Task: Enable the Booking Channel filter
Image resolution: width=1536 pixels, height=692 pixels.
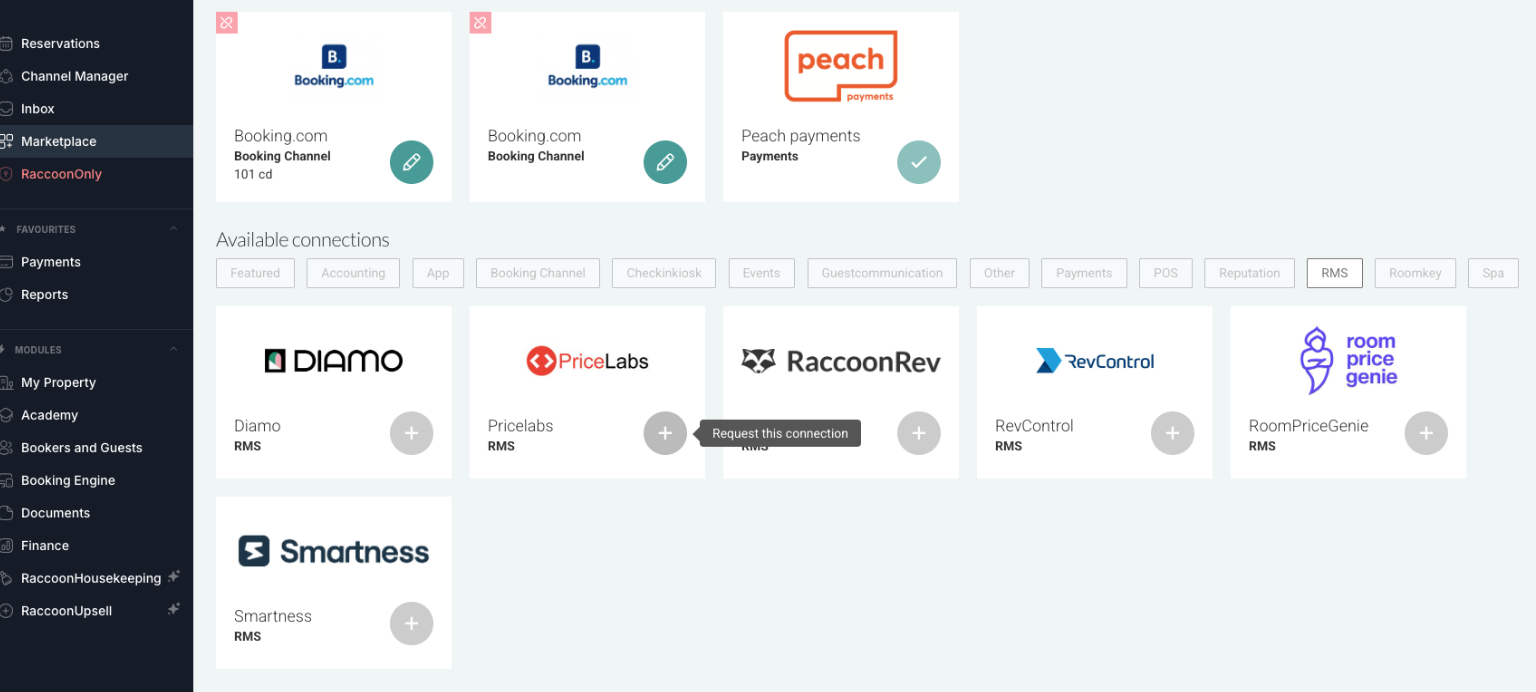Action: 537,273
